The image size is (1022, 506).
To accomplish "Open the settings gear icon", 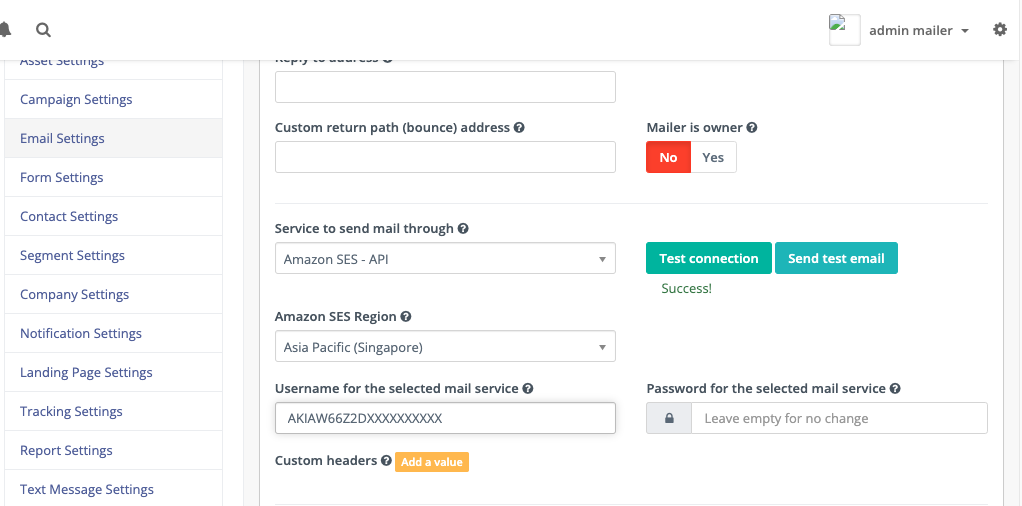I will (999, 30).
